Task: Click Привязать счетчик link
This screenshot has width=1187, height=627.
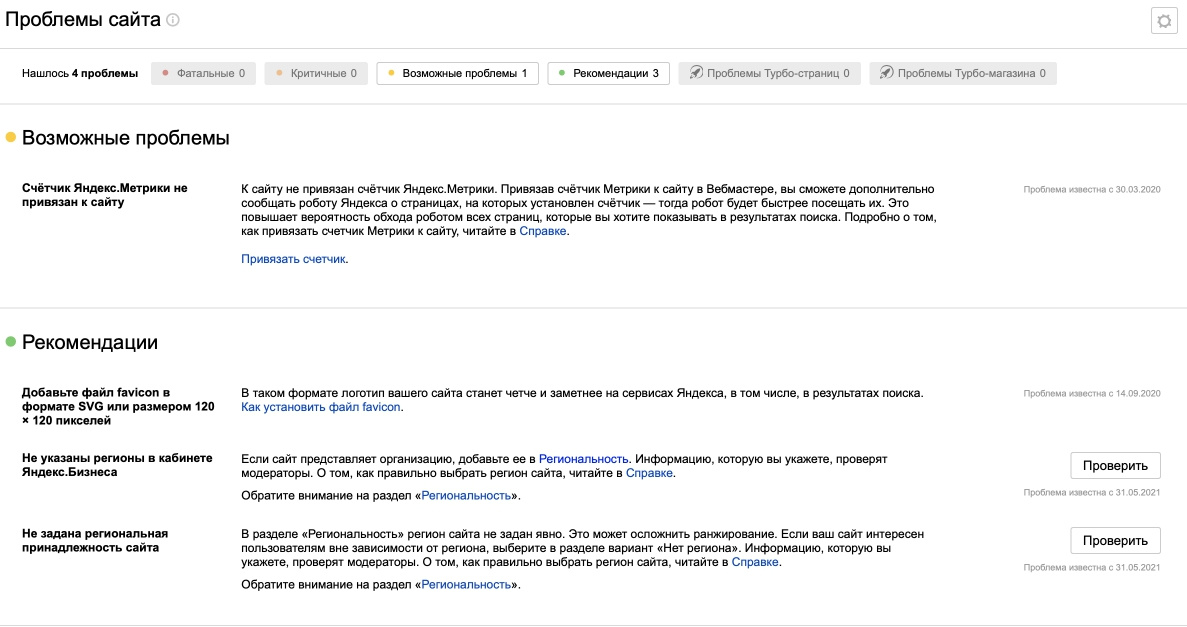Action: [293, 259]
